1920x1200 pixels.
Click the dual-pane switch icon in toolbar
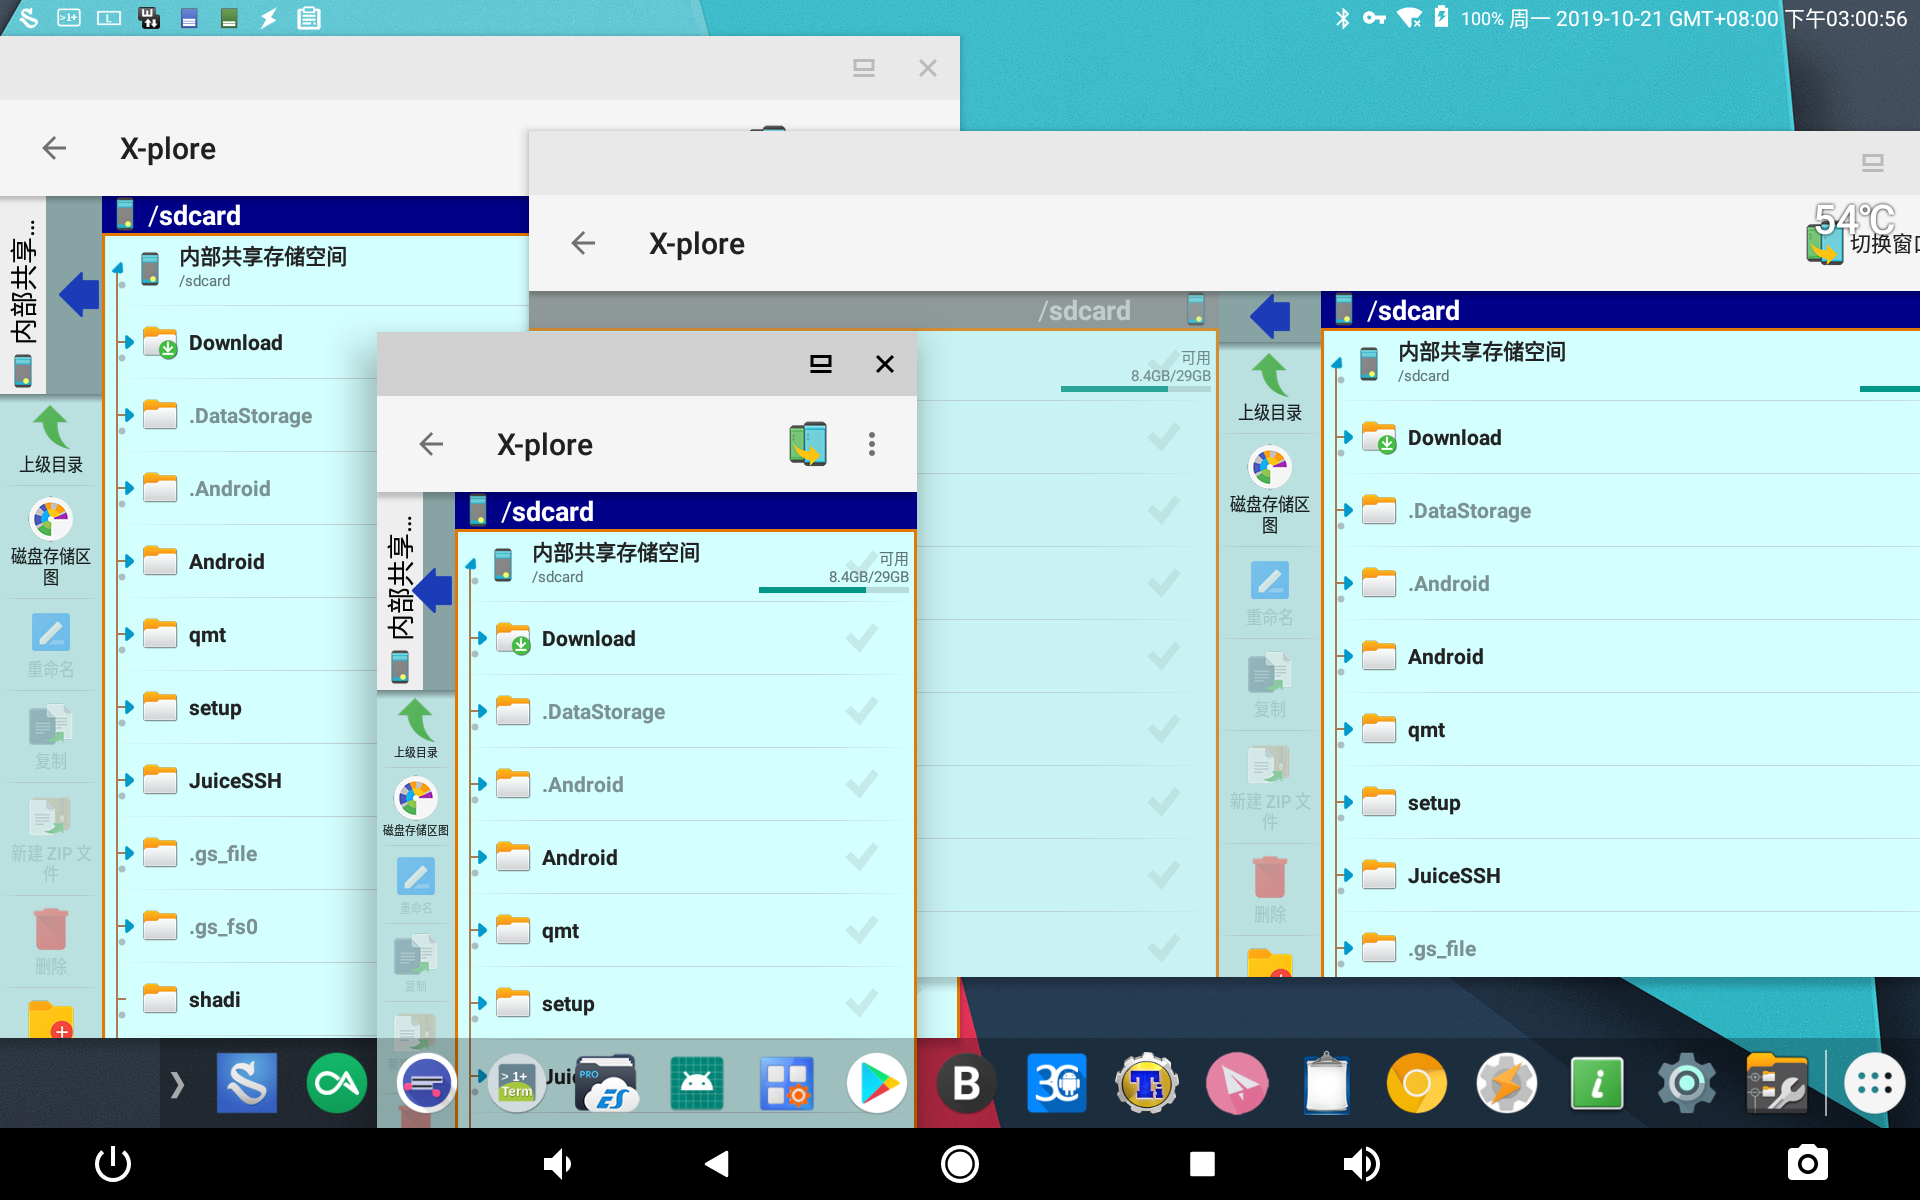[808, 443]
